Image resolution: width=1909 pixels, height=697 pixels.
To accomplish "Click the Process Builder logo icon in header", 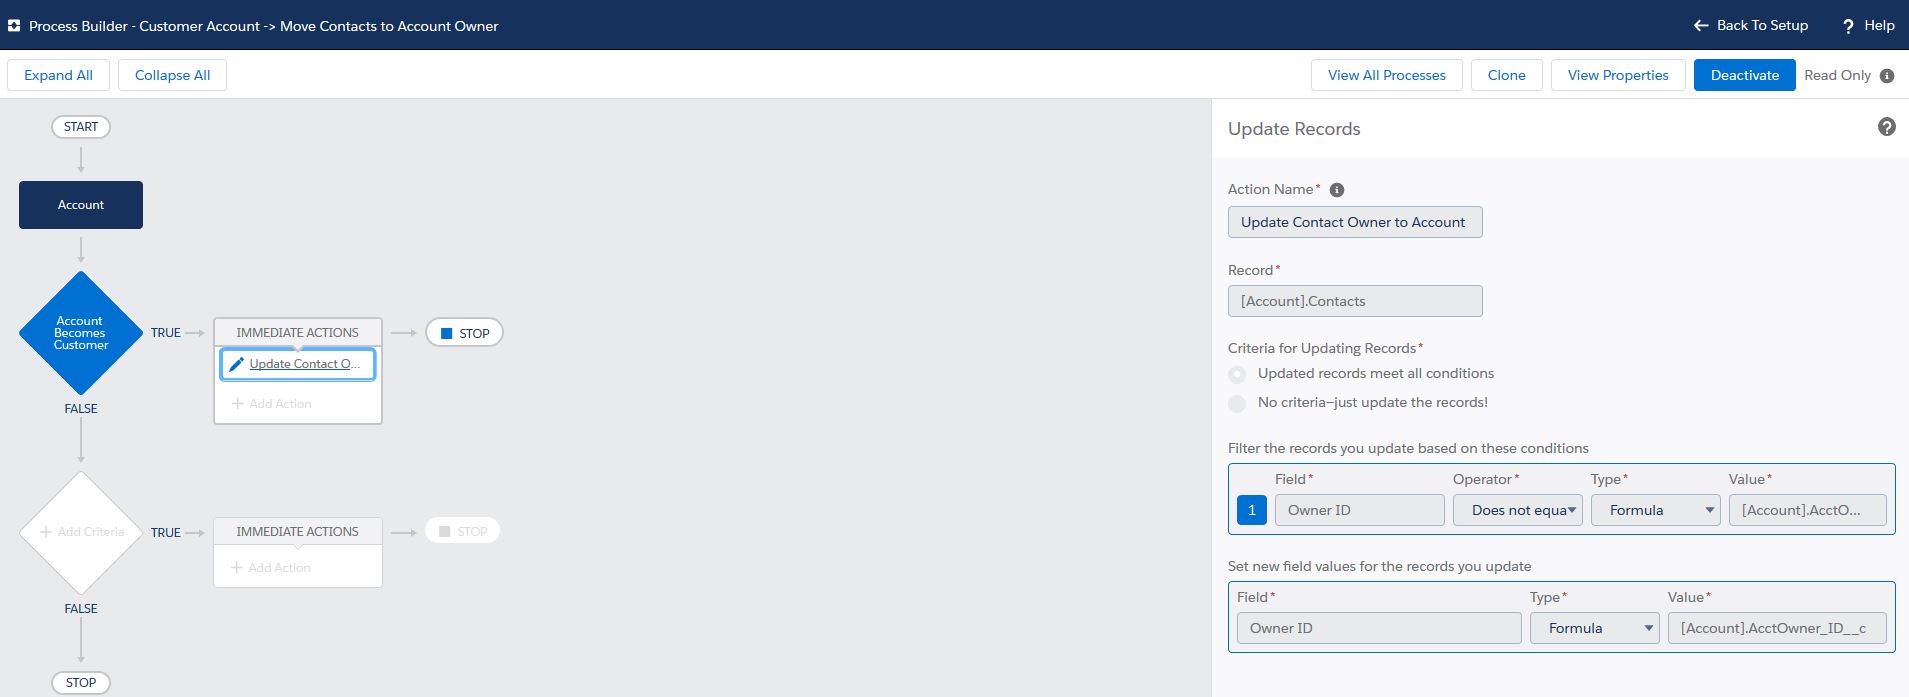I will coord(14,26).
